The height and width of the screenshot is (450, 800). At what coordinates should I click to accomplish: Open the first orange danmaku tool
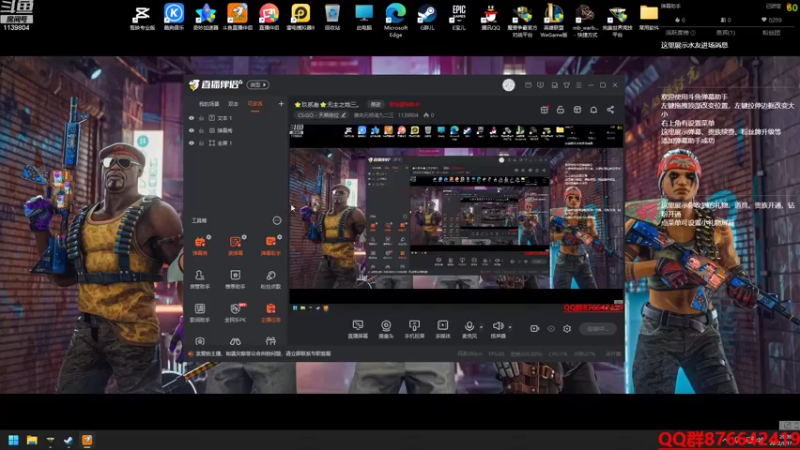[200, 245]
